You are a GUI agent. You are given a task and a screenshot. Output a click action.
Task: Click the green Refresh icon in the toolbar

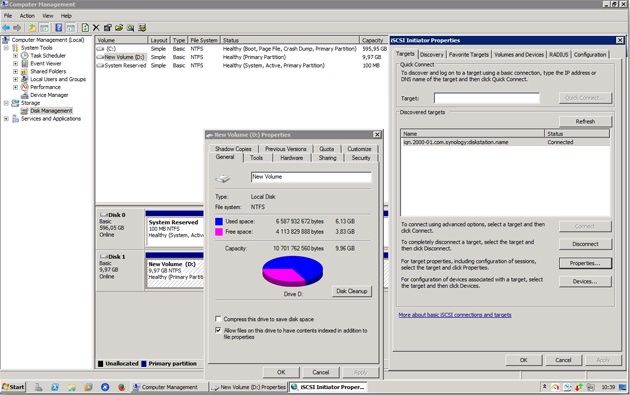point(85,28)
